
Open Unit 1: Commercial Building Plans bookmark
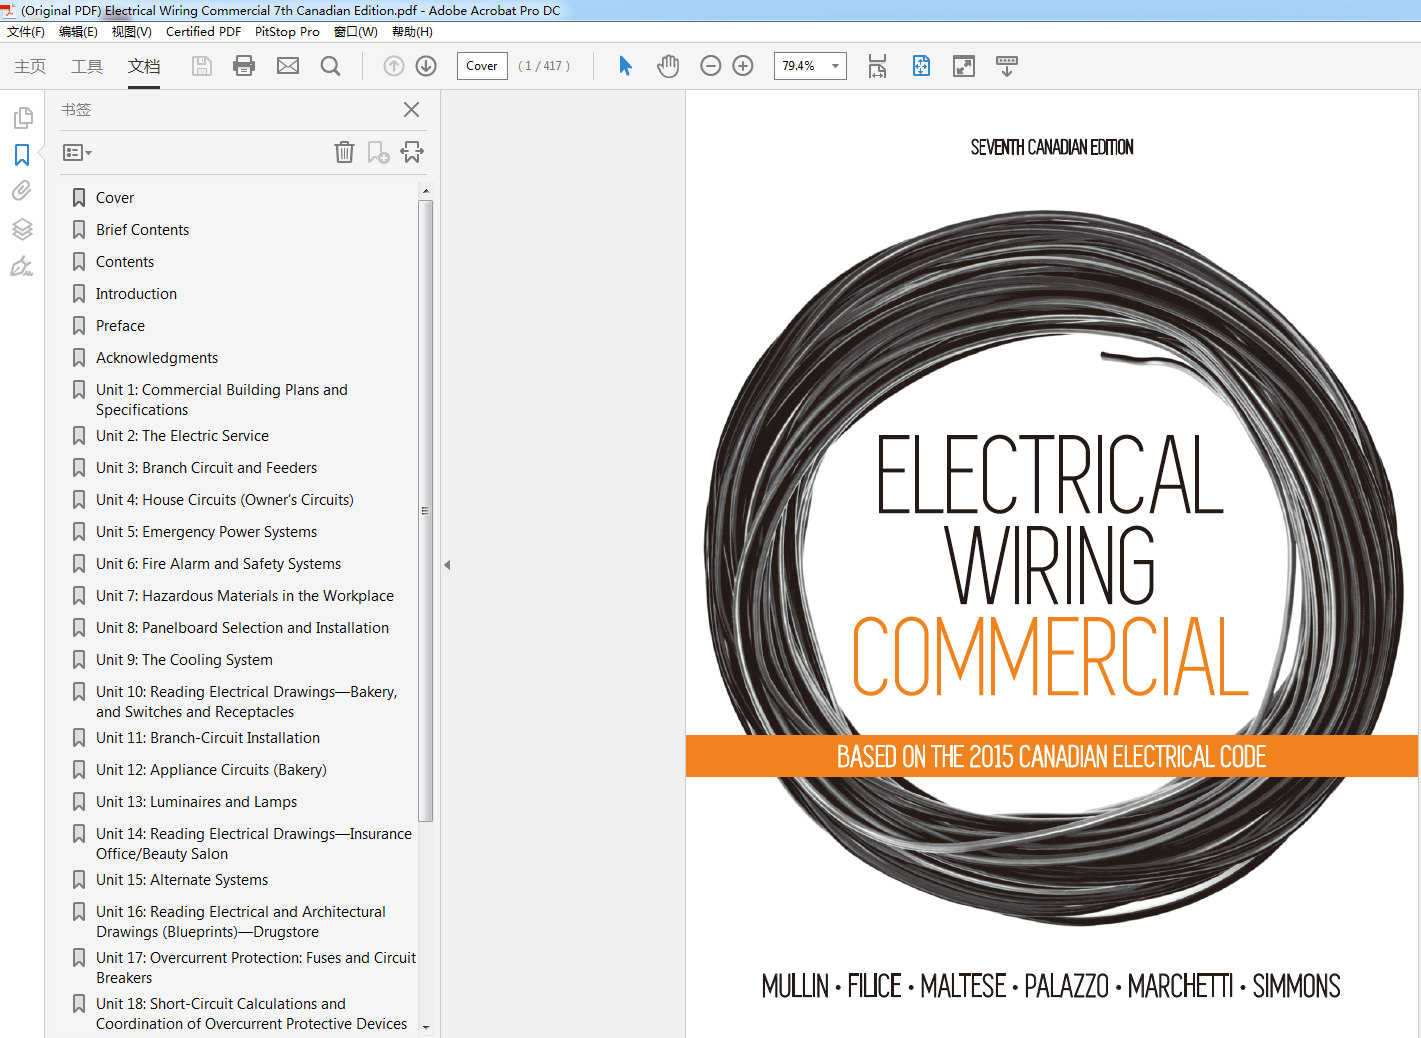pyautogui.click(x=222, y=400)
